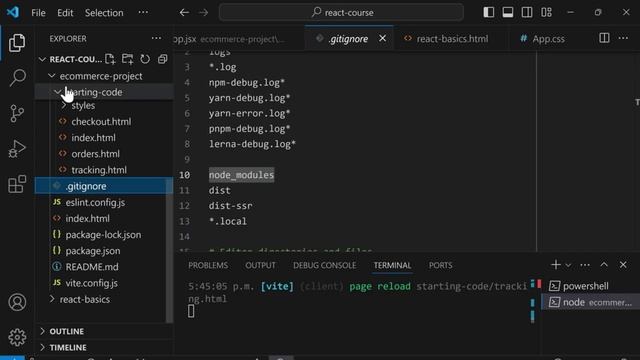Switch to the DEBUG CONSOLE panel tab
The width and height of the screenshot is (640, 360).
pos(324,265)
